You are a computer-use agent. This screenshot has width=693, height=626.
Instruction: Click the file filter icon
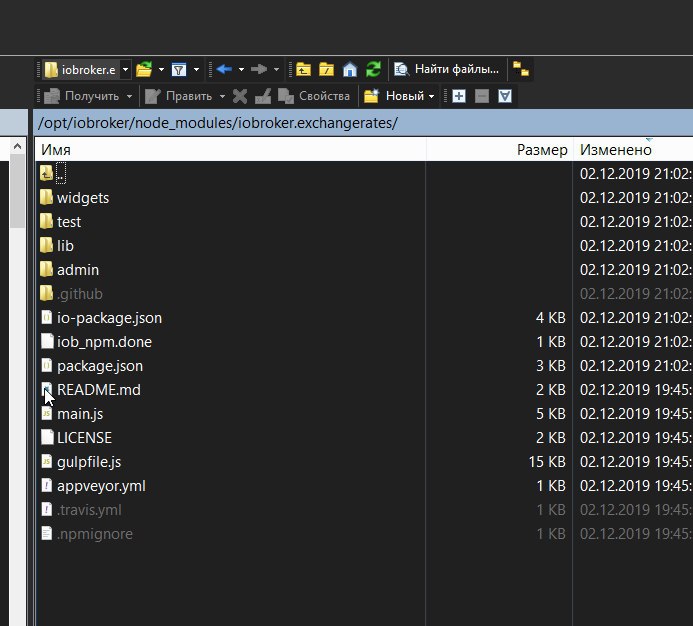coord(179,69)
